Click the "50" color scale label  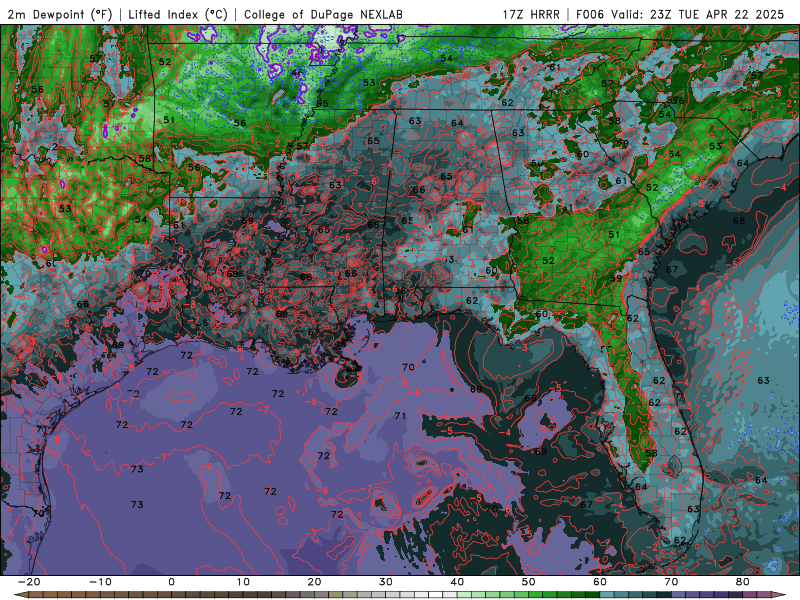(x=529, y=582)
